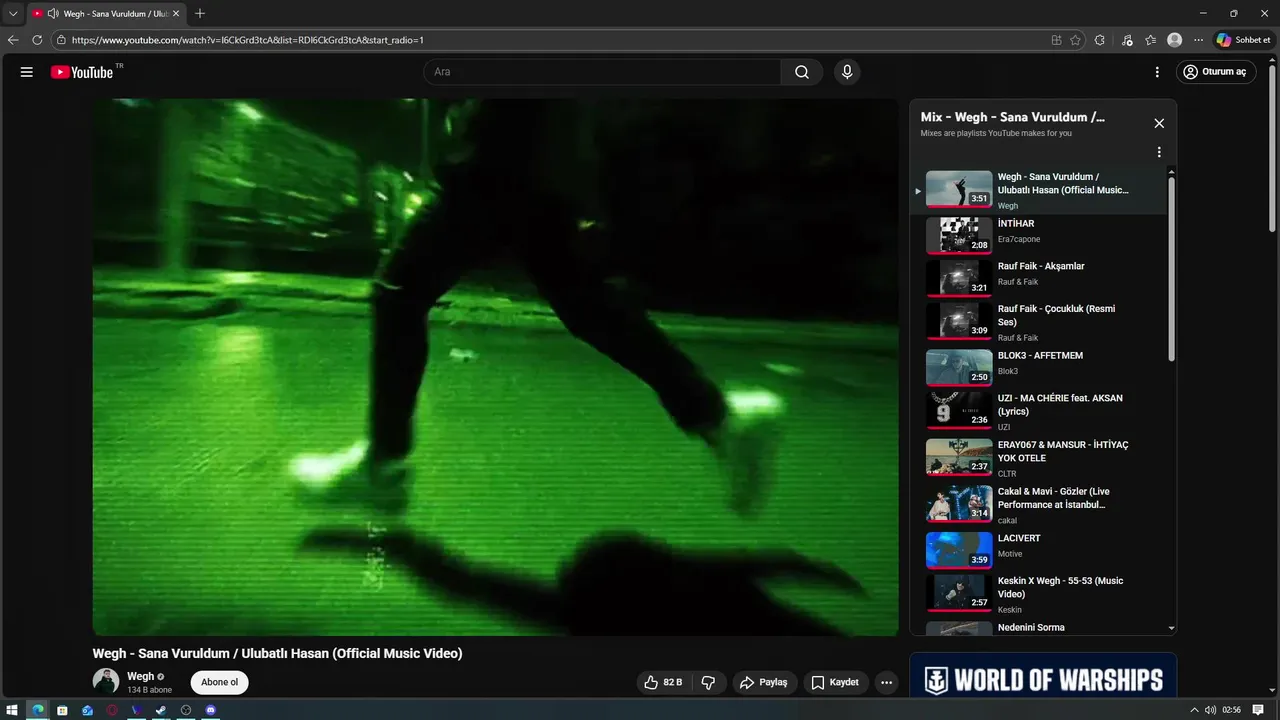Refresh the browser page
The image size is (1280, 720).
(x=37, y=40)
